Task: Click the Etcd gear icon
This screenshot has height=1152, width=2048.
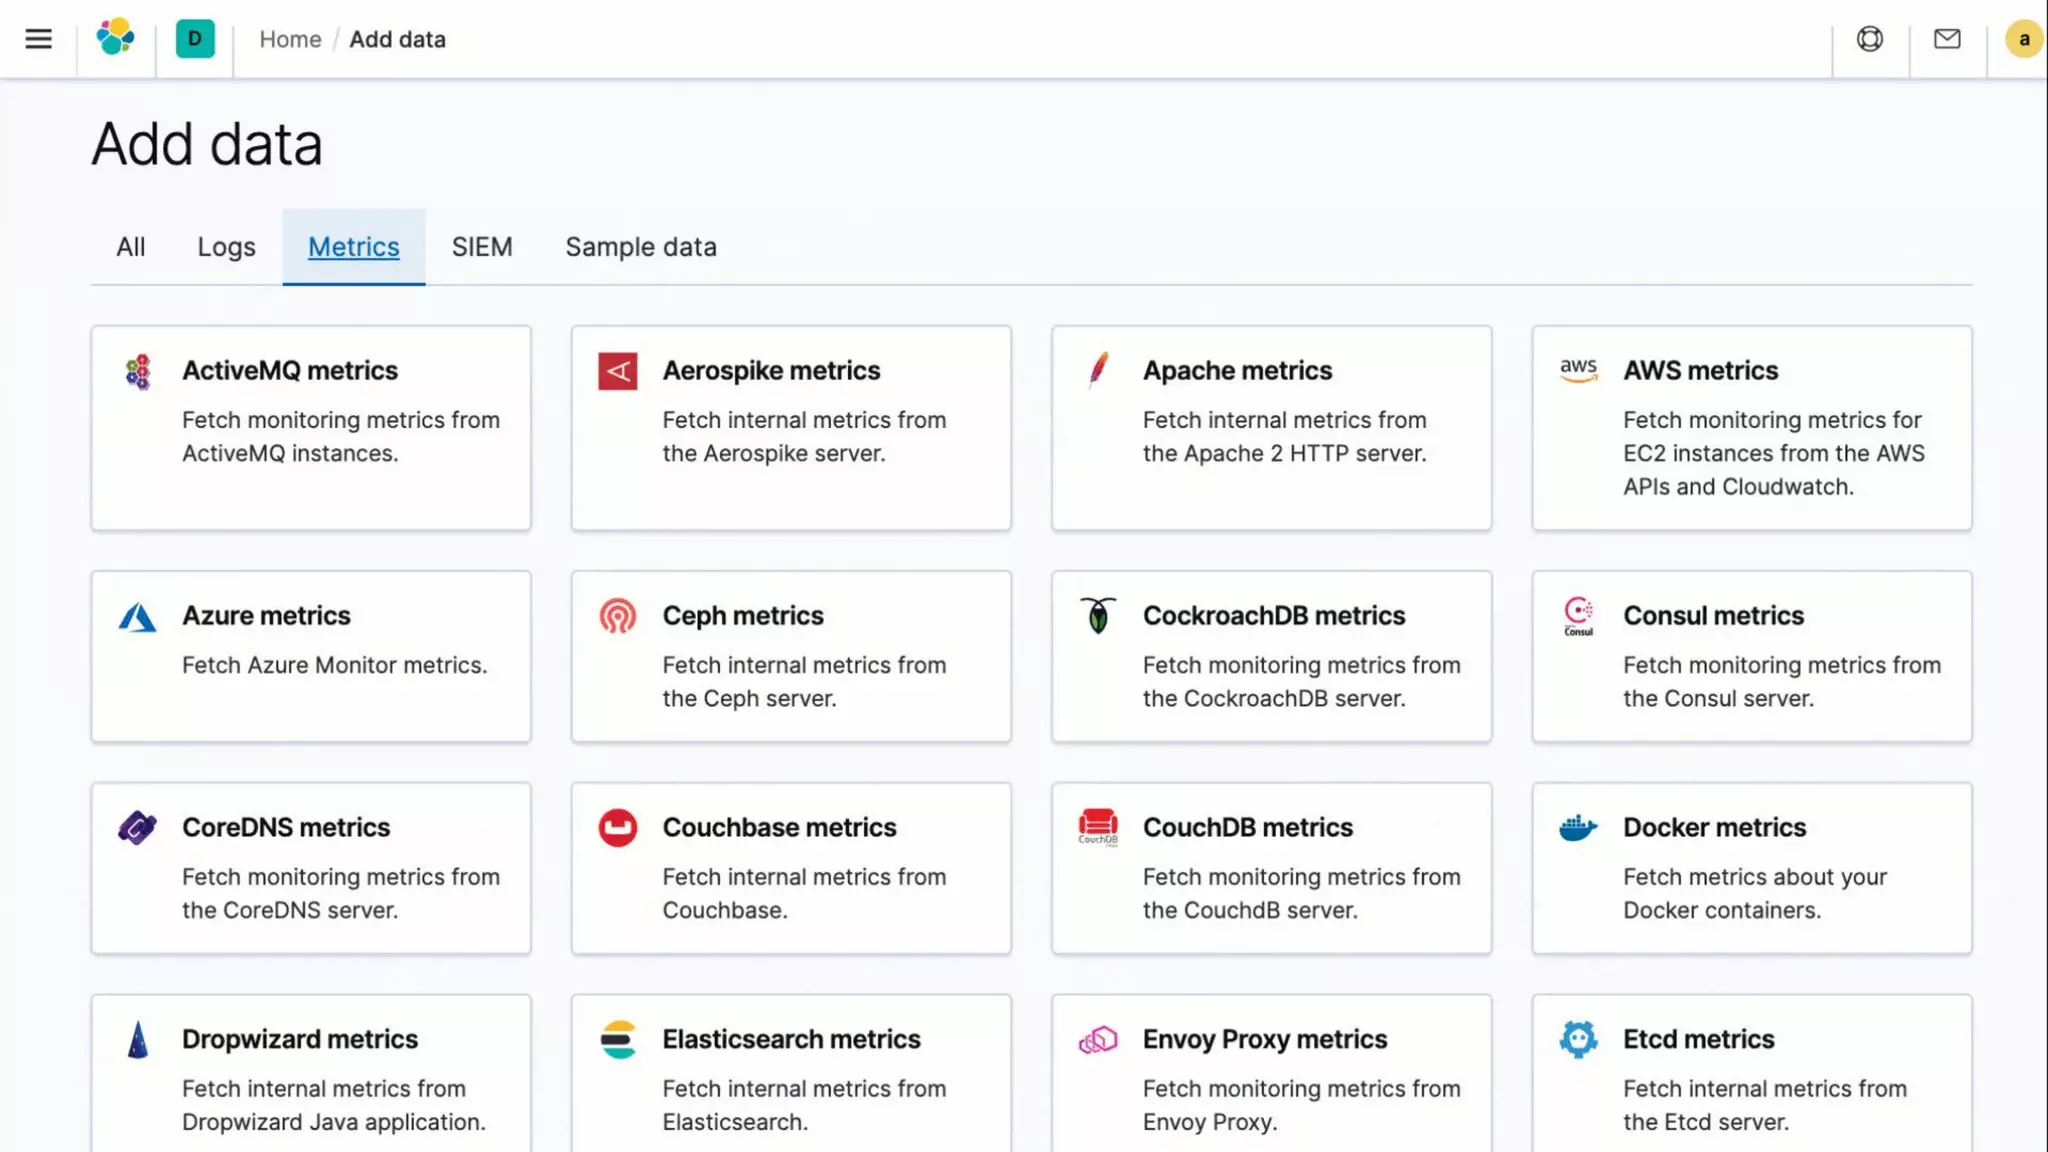Action: 1578,1039
